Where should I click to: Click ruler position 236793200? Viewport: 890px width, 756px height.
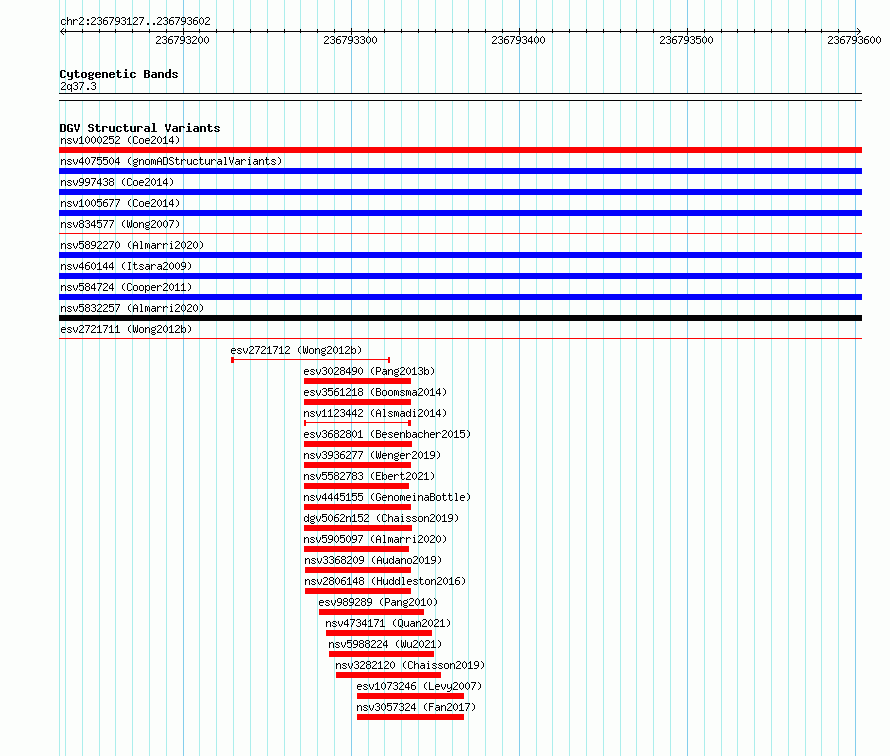(182, 40)
